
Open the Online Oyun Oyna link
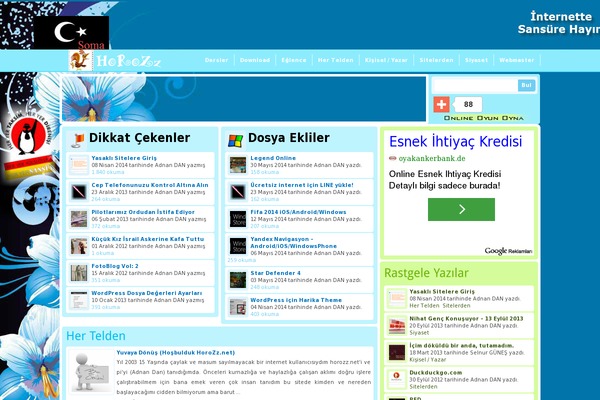(x=485, y=117)
